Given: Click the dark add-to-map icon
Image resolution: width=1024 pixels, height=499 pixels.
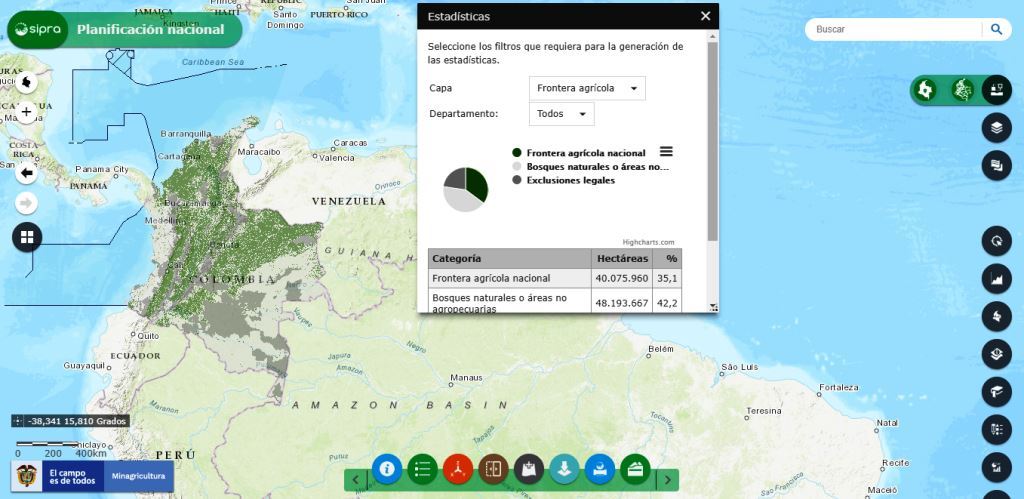Looking at the screenshot, I should pos(529,469).
